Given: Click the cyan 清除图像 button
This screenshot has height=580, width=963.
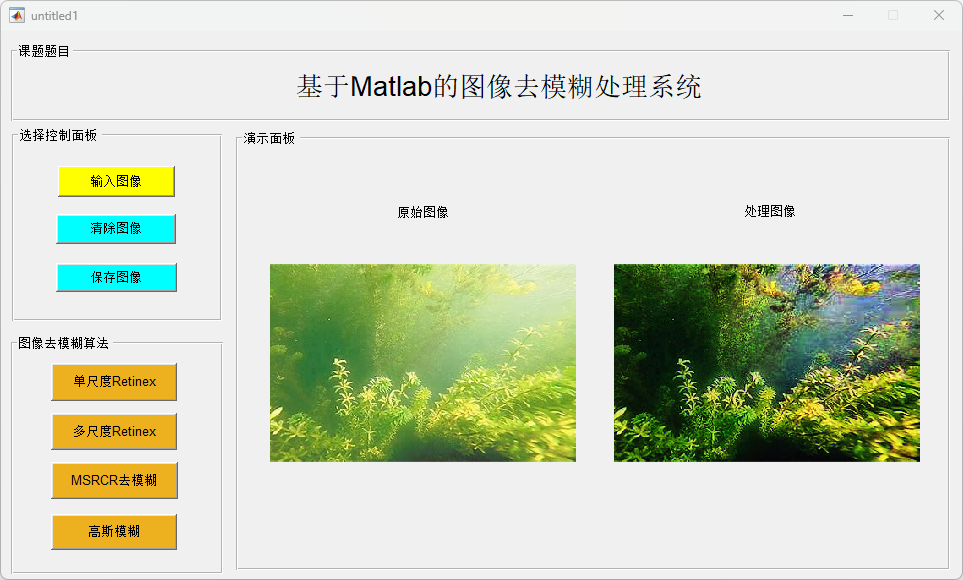Looking at the screenshot, I should (x=116, y=229).
